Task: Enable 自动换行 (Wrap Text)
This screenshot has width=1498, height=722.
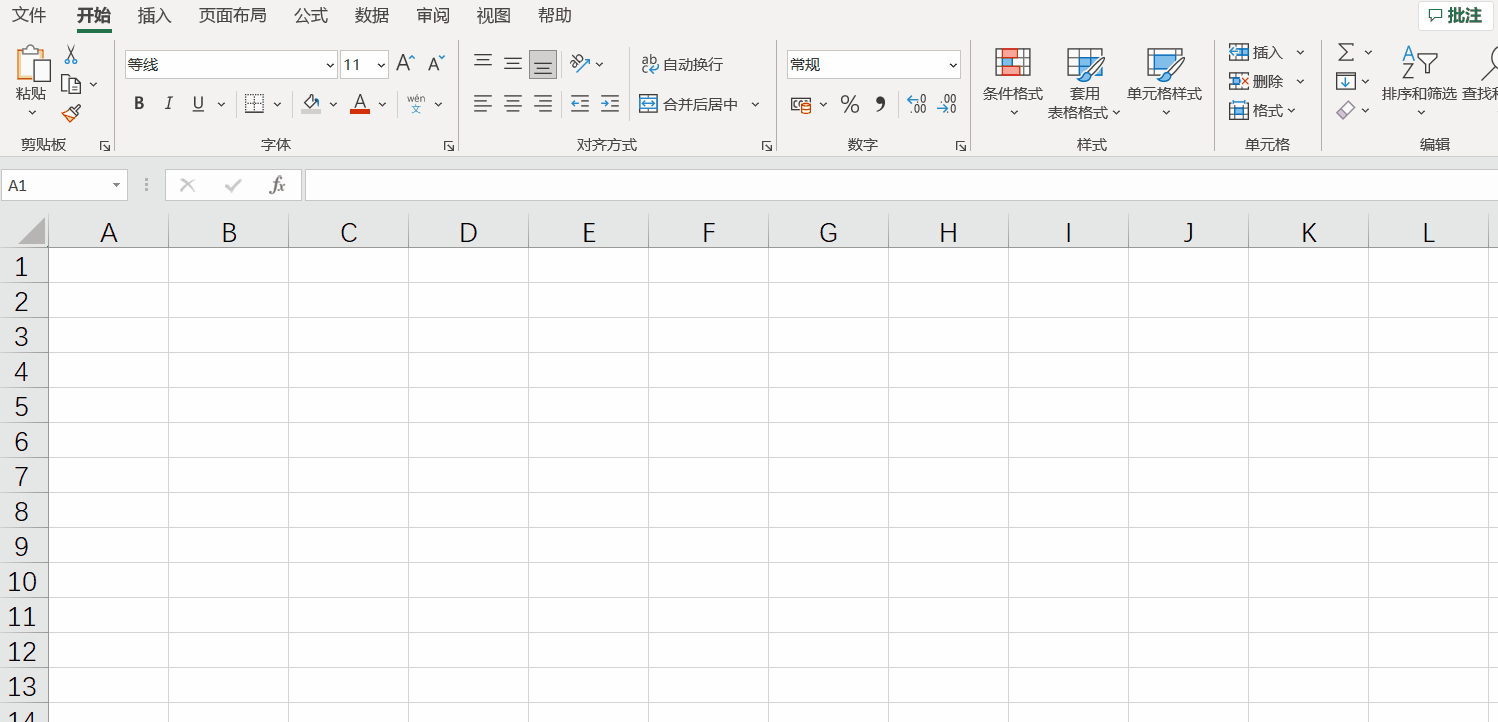Action: [684, 63]
